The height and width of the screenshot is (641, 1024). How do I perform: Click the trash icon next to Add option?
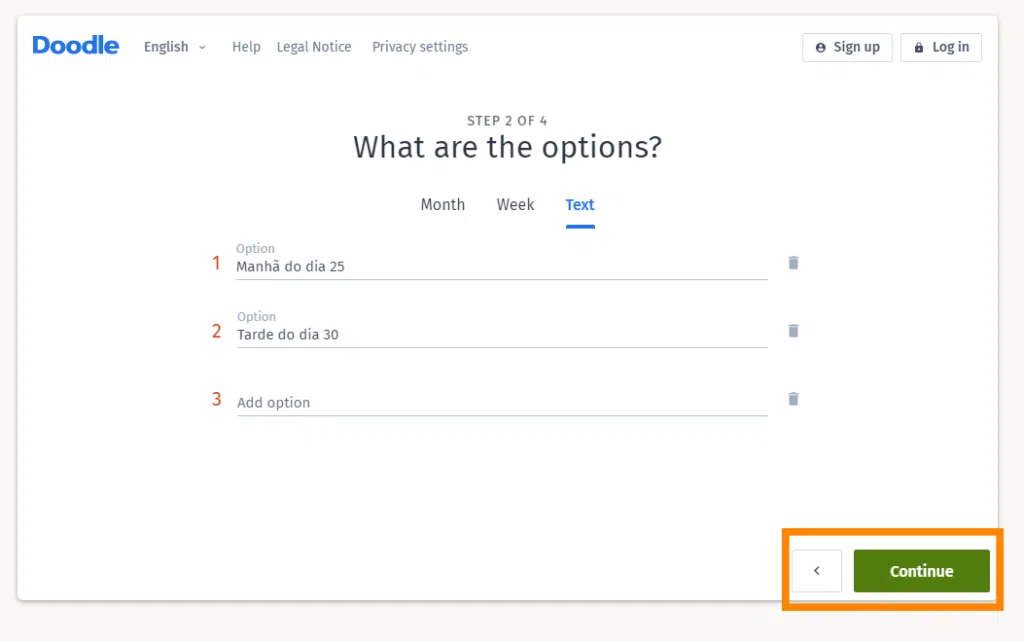click(793, 398)
